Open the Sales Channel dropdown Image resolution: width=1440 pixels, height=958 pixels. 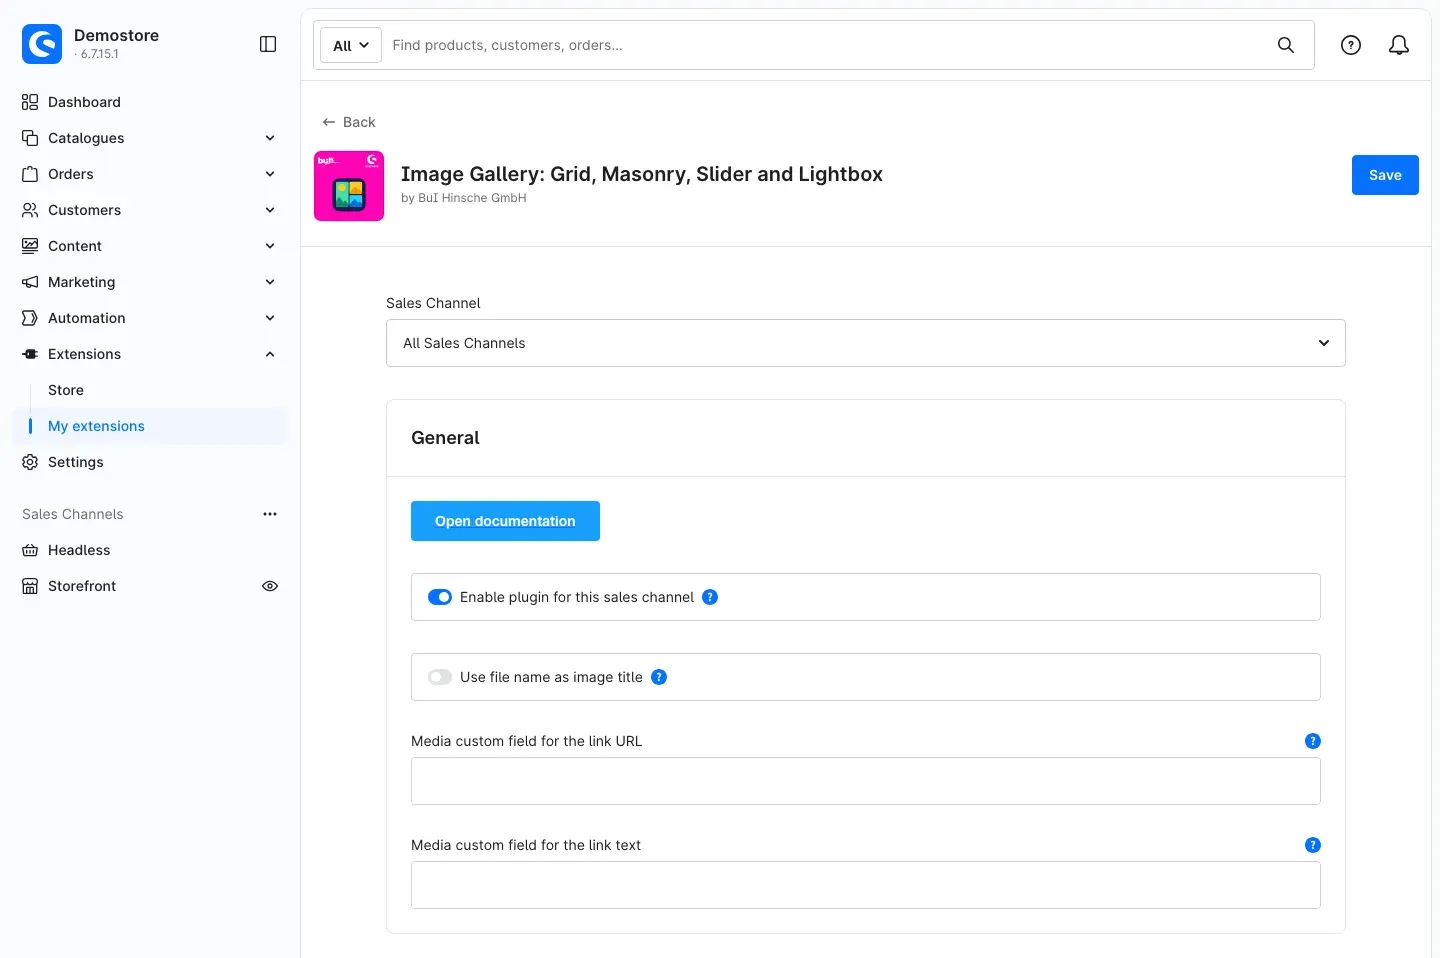point(866,343)
